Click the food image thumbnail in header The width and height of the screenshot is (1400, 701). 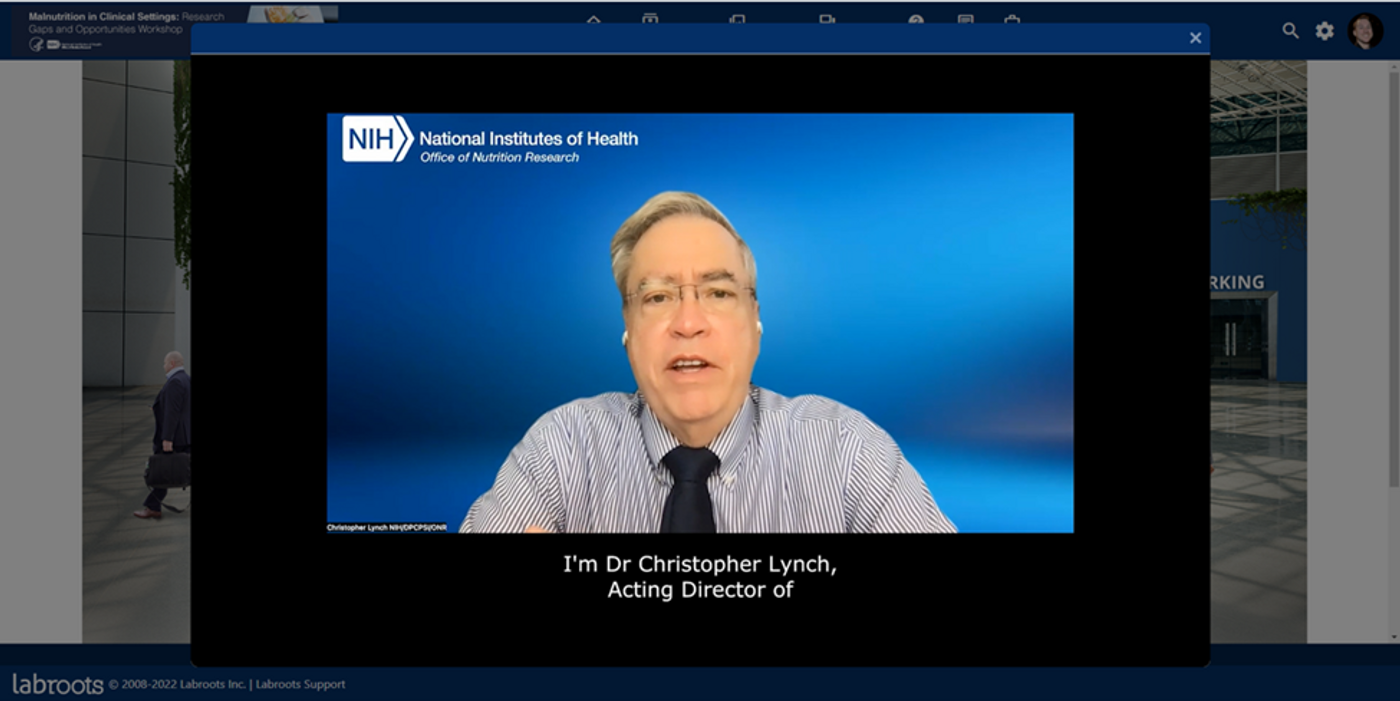pyautogui.click(x=292, y=14)
